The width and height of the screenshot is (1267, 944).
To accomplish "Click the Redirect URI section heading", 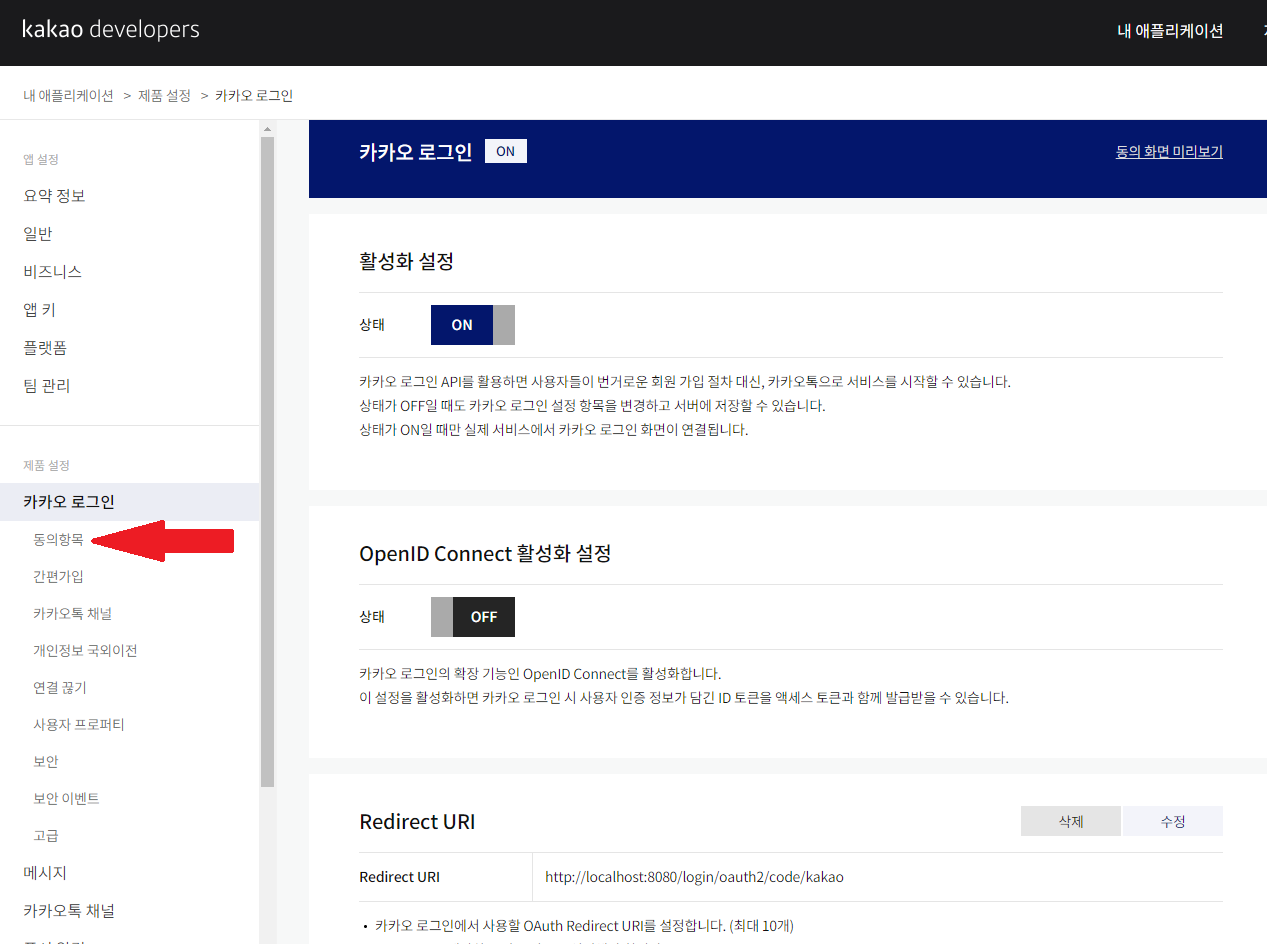I will coord(417,822).
